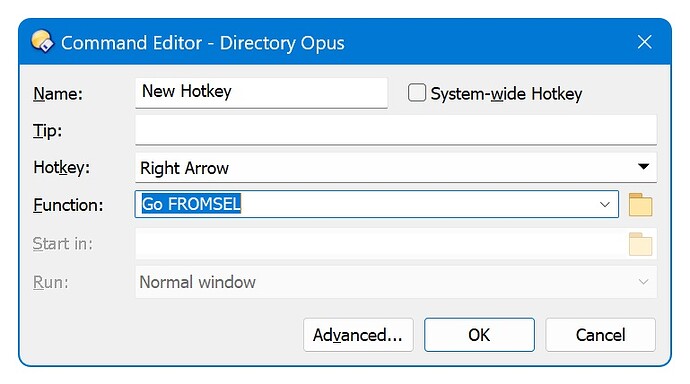Open the Run dropdown chevron
This screenshot has width=690, height=384.
(643, 282)
